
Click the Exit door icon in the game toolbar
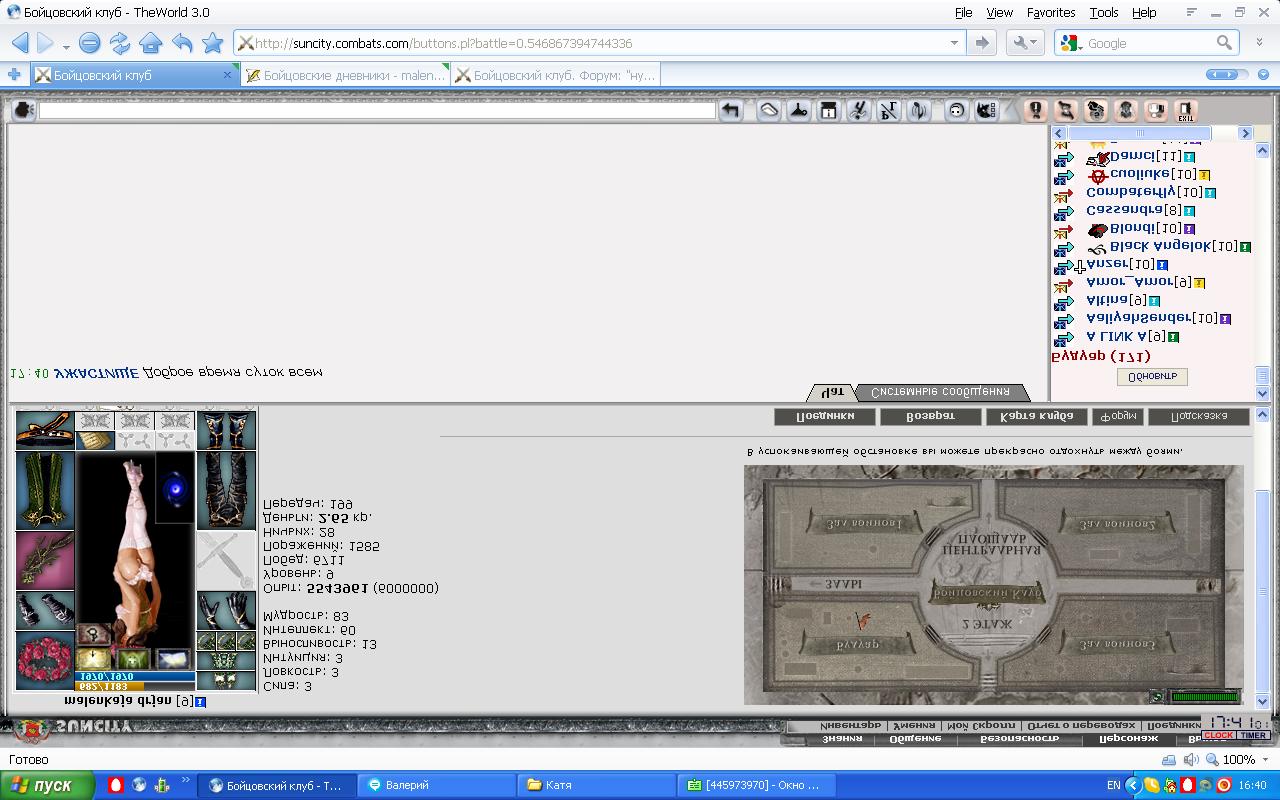point(1185,111)
